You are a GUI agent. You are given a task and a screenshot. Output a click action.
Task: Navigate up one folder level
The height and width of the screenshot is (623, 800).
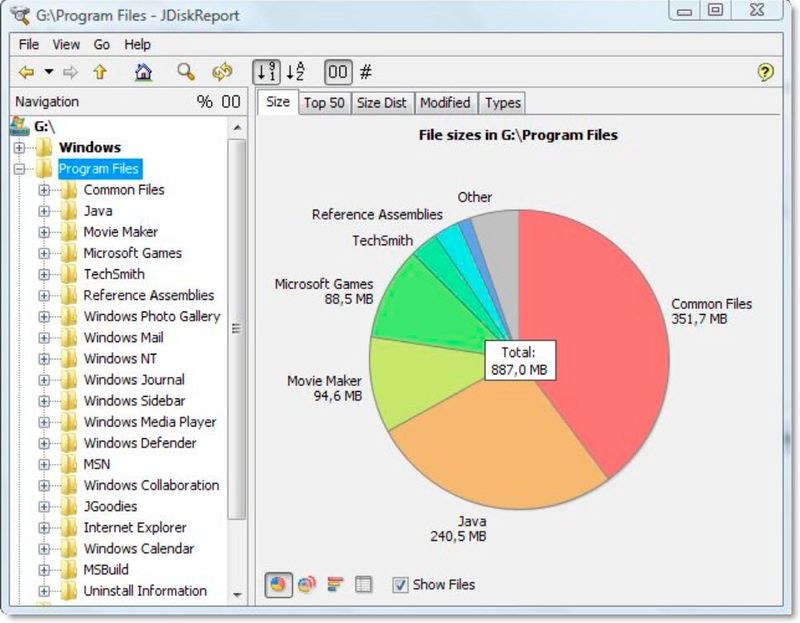pyautogui.click(x=100, y=72)
